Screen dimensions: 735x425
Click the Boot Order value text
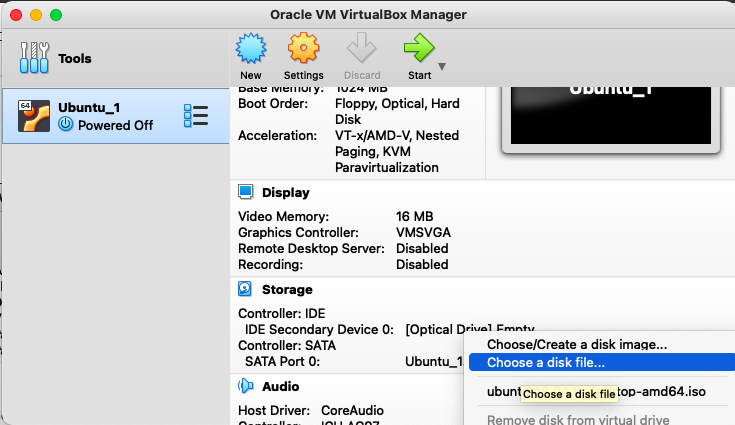point(397,112)
